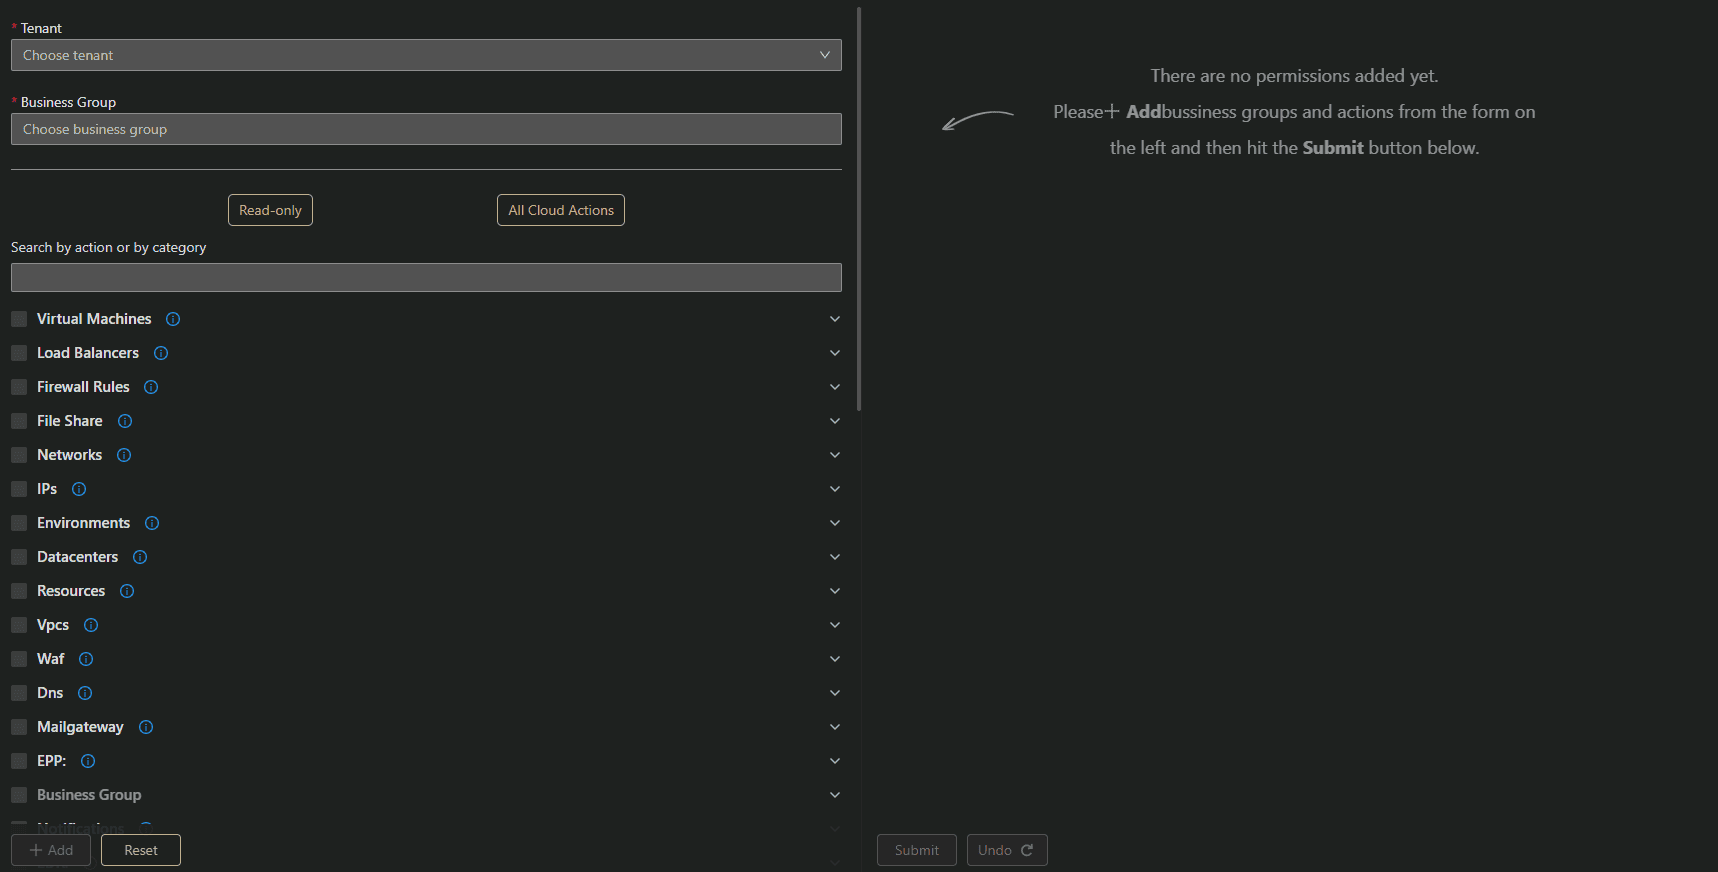Viewport: 1718px width, 872px height.
Task: Click the info icon next to Waf
Action: click(x=86, y=659)
